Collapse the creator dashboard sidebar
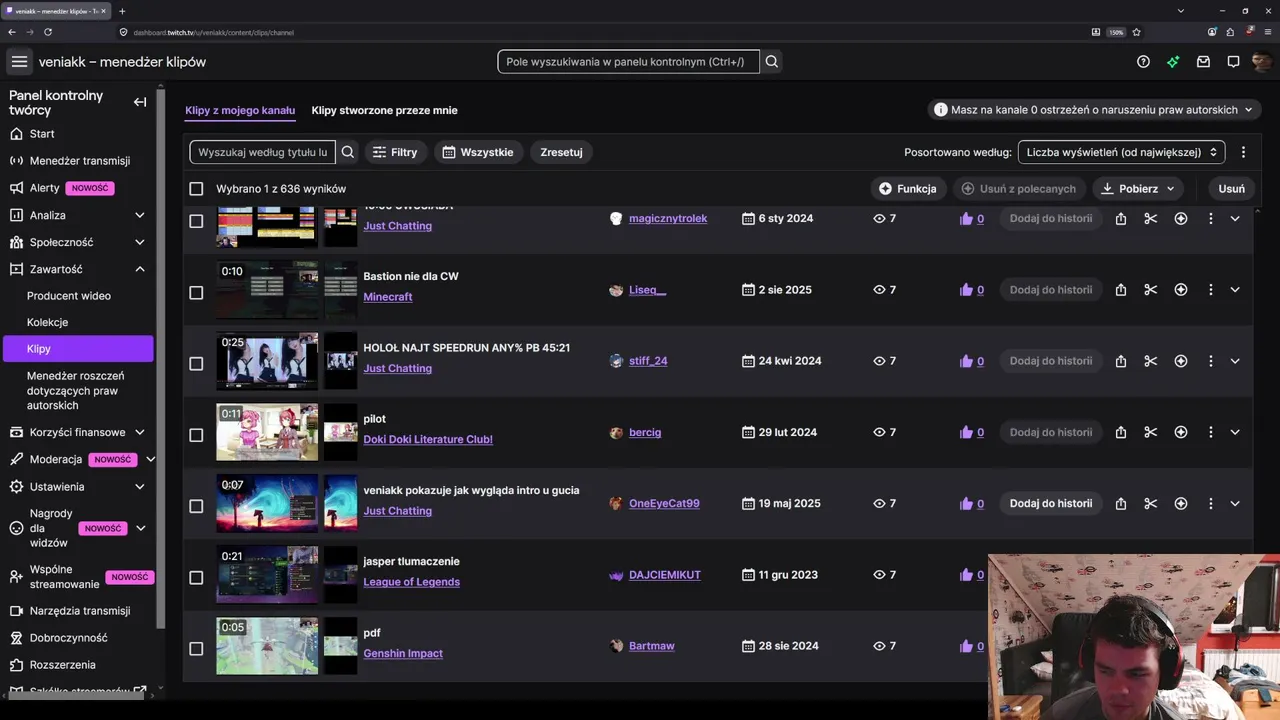 point(140,102)
